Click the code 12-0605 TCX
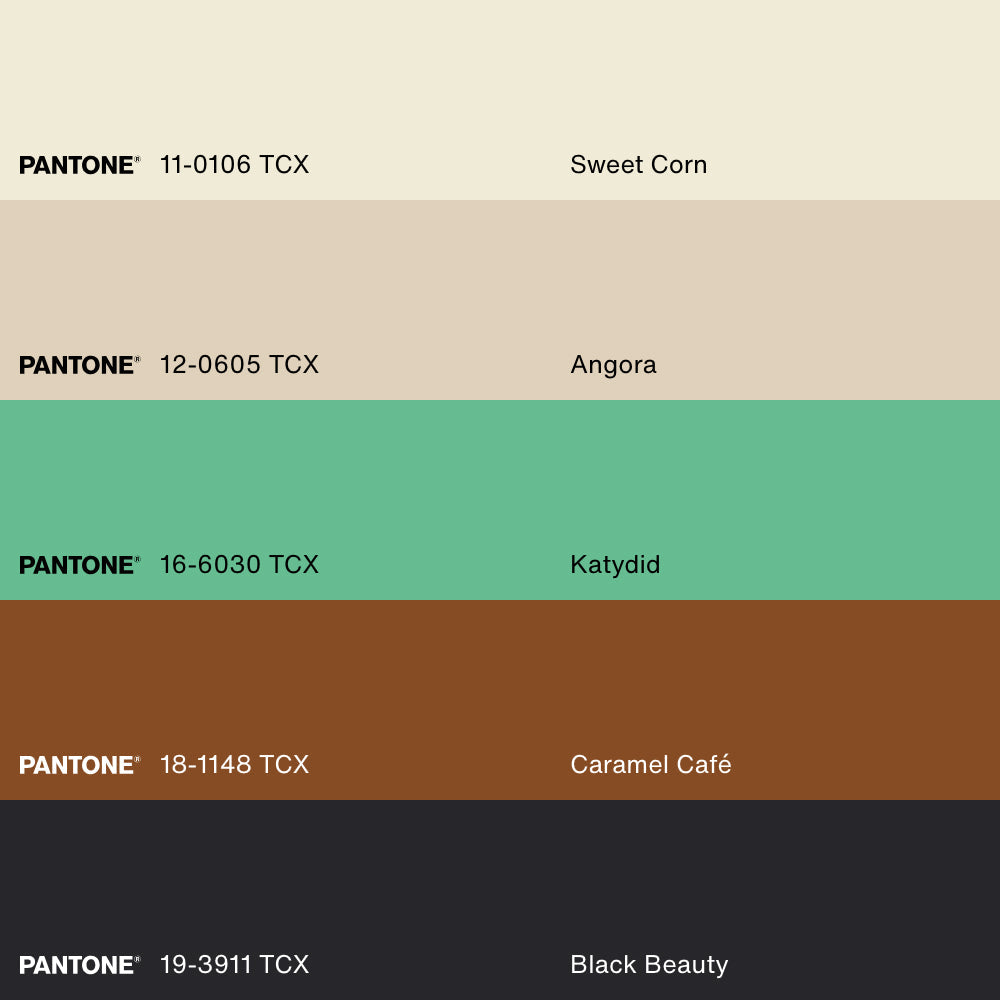This screenshot has height=1000, width=1000. [x=239, y=365]
